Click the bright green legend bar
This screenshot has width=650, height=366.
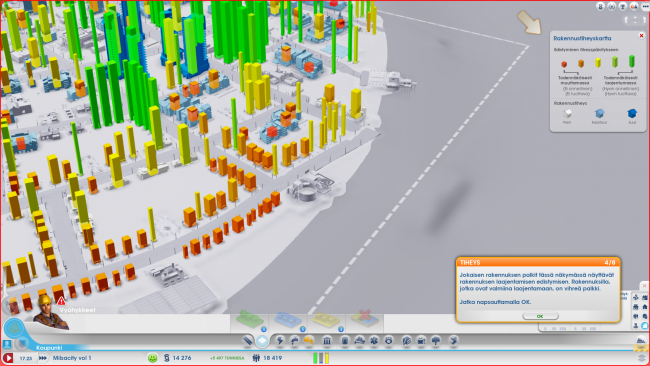631,61
